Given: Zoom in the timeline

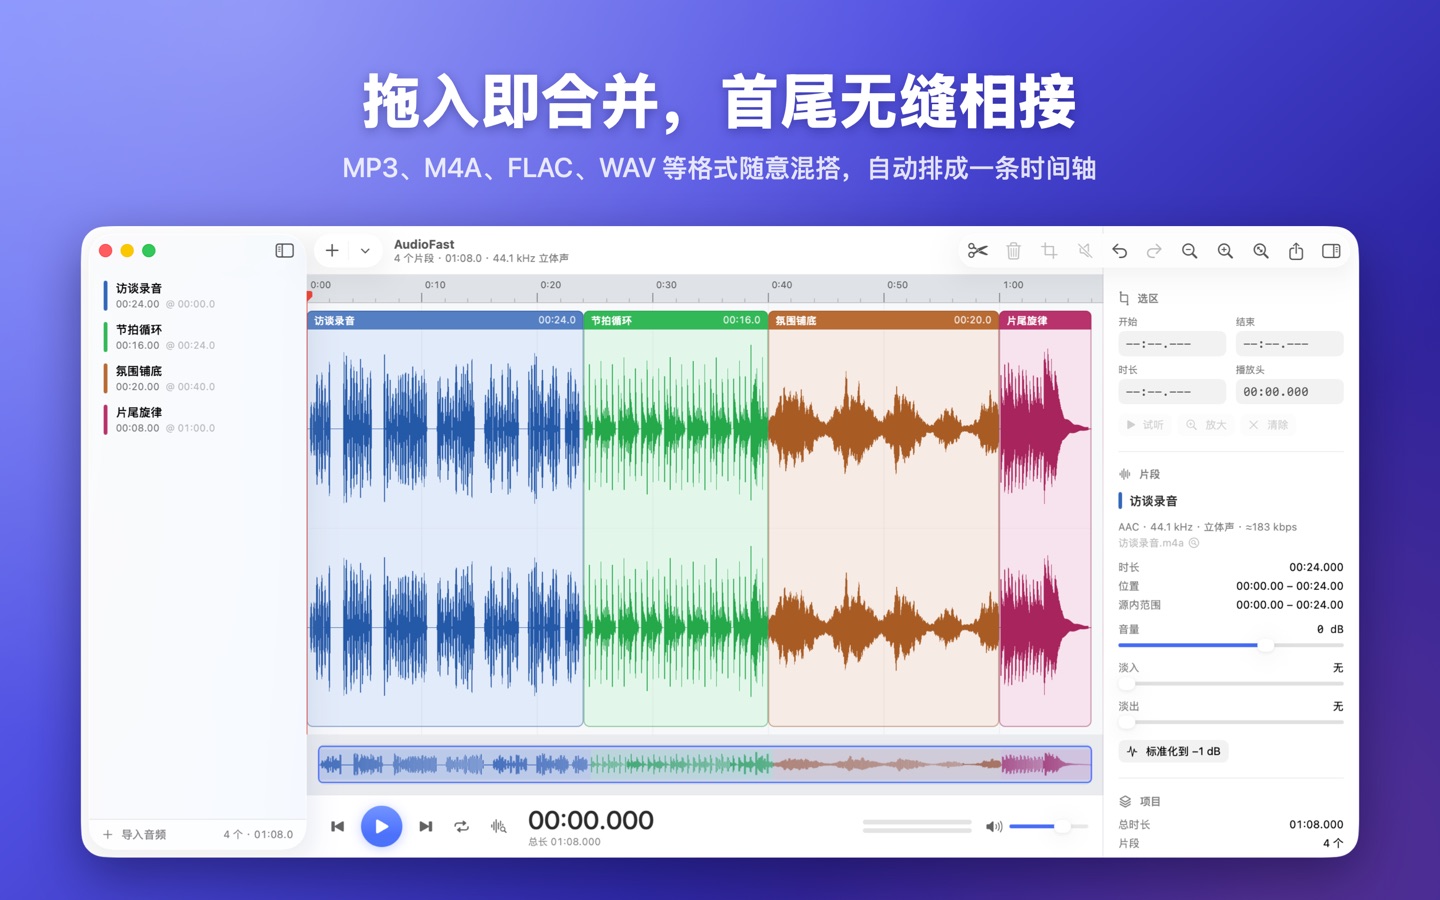Looking at the screenshot, I should tap(1225, 251).
